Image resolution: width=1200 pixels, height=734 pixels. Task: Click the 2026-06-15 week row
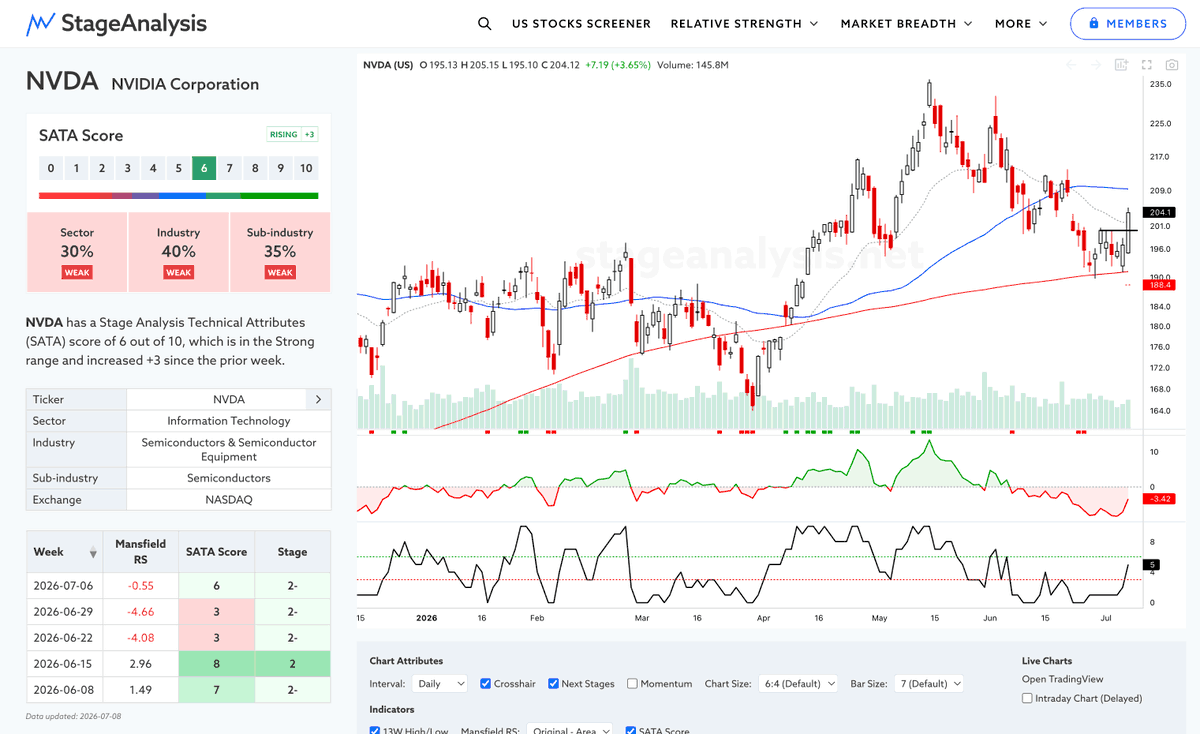coord(178,662)
